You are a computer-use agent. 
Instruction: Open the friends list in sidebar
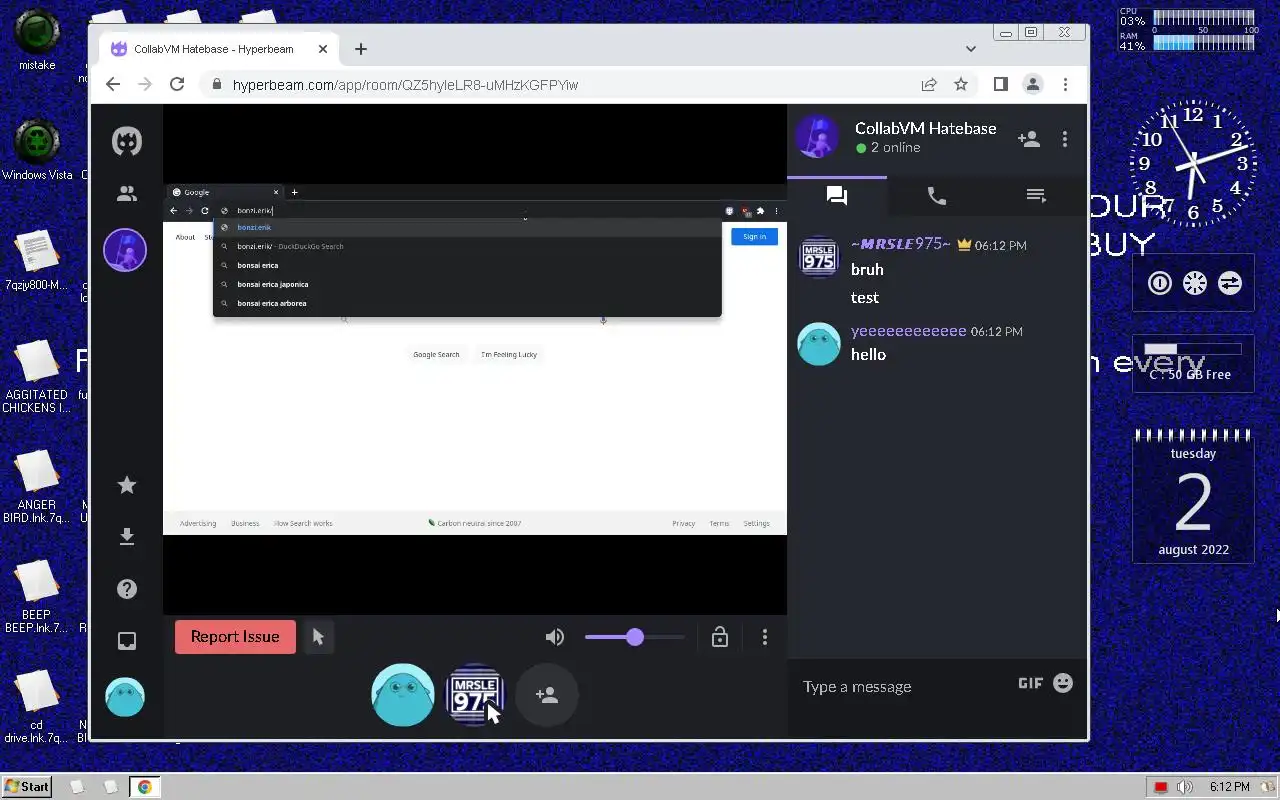pos(126,194)
